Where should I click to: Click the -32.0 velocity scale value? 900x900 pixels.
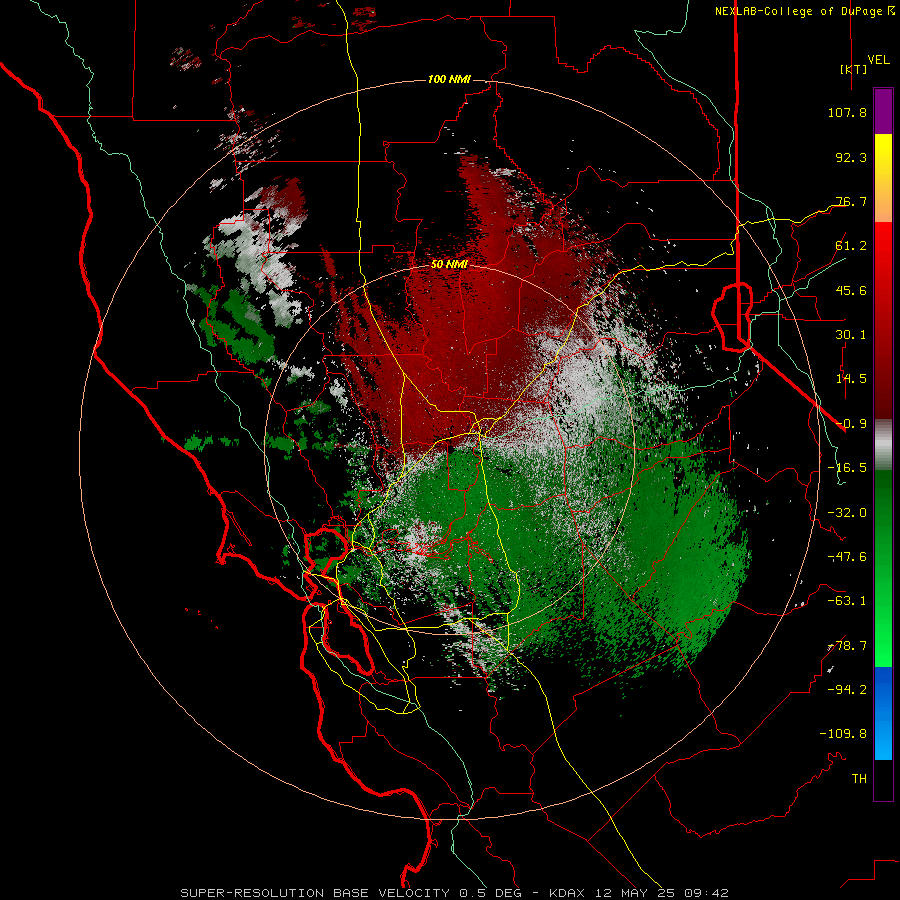(x=847, y=513)
